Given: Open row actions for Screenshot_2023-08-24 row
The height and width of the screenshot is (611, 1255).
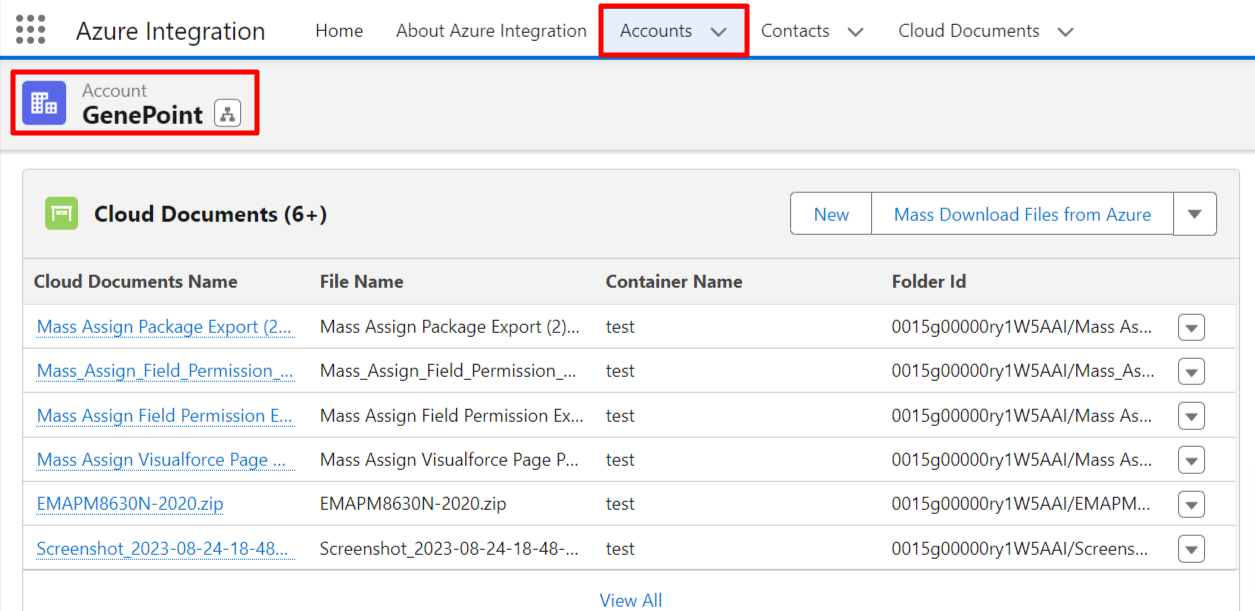Looking at the screenshot, I should (1191, 549).
